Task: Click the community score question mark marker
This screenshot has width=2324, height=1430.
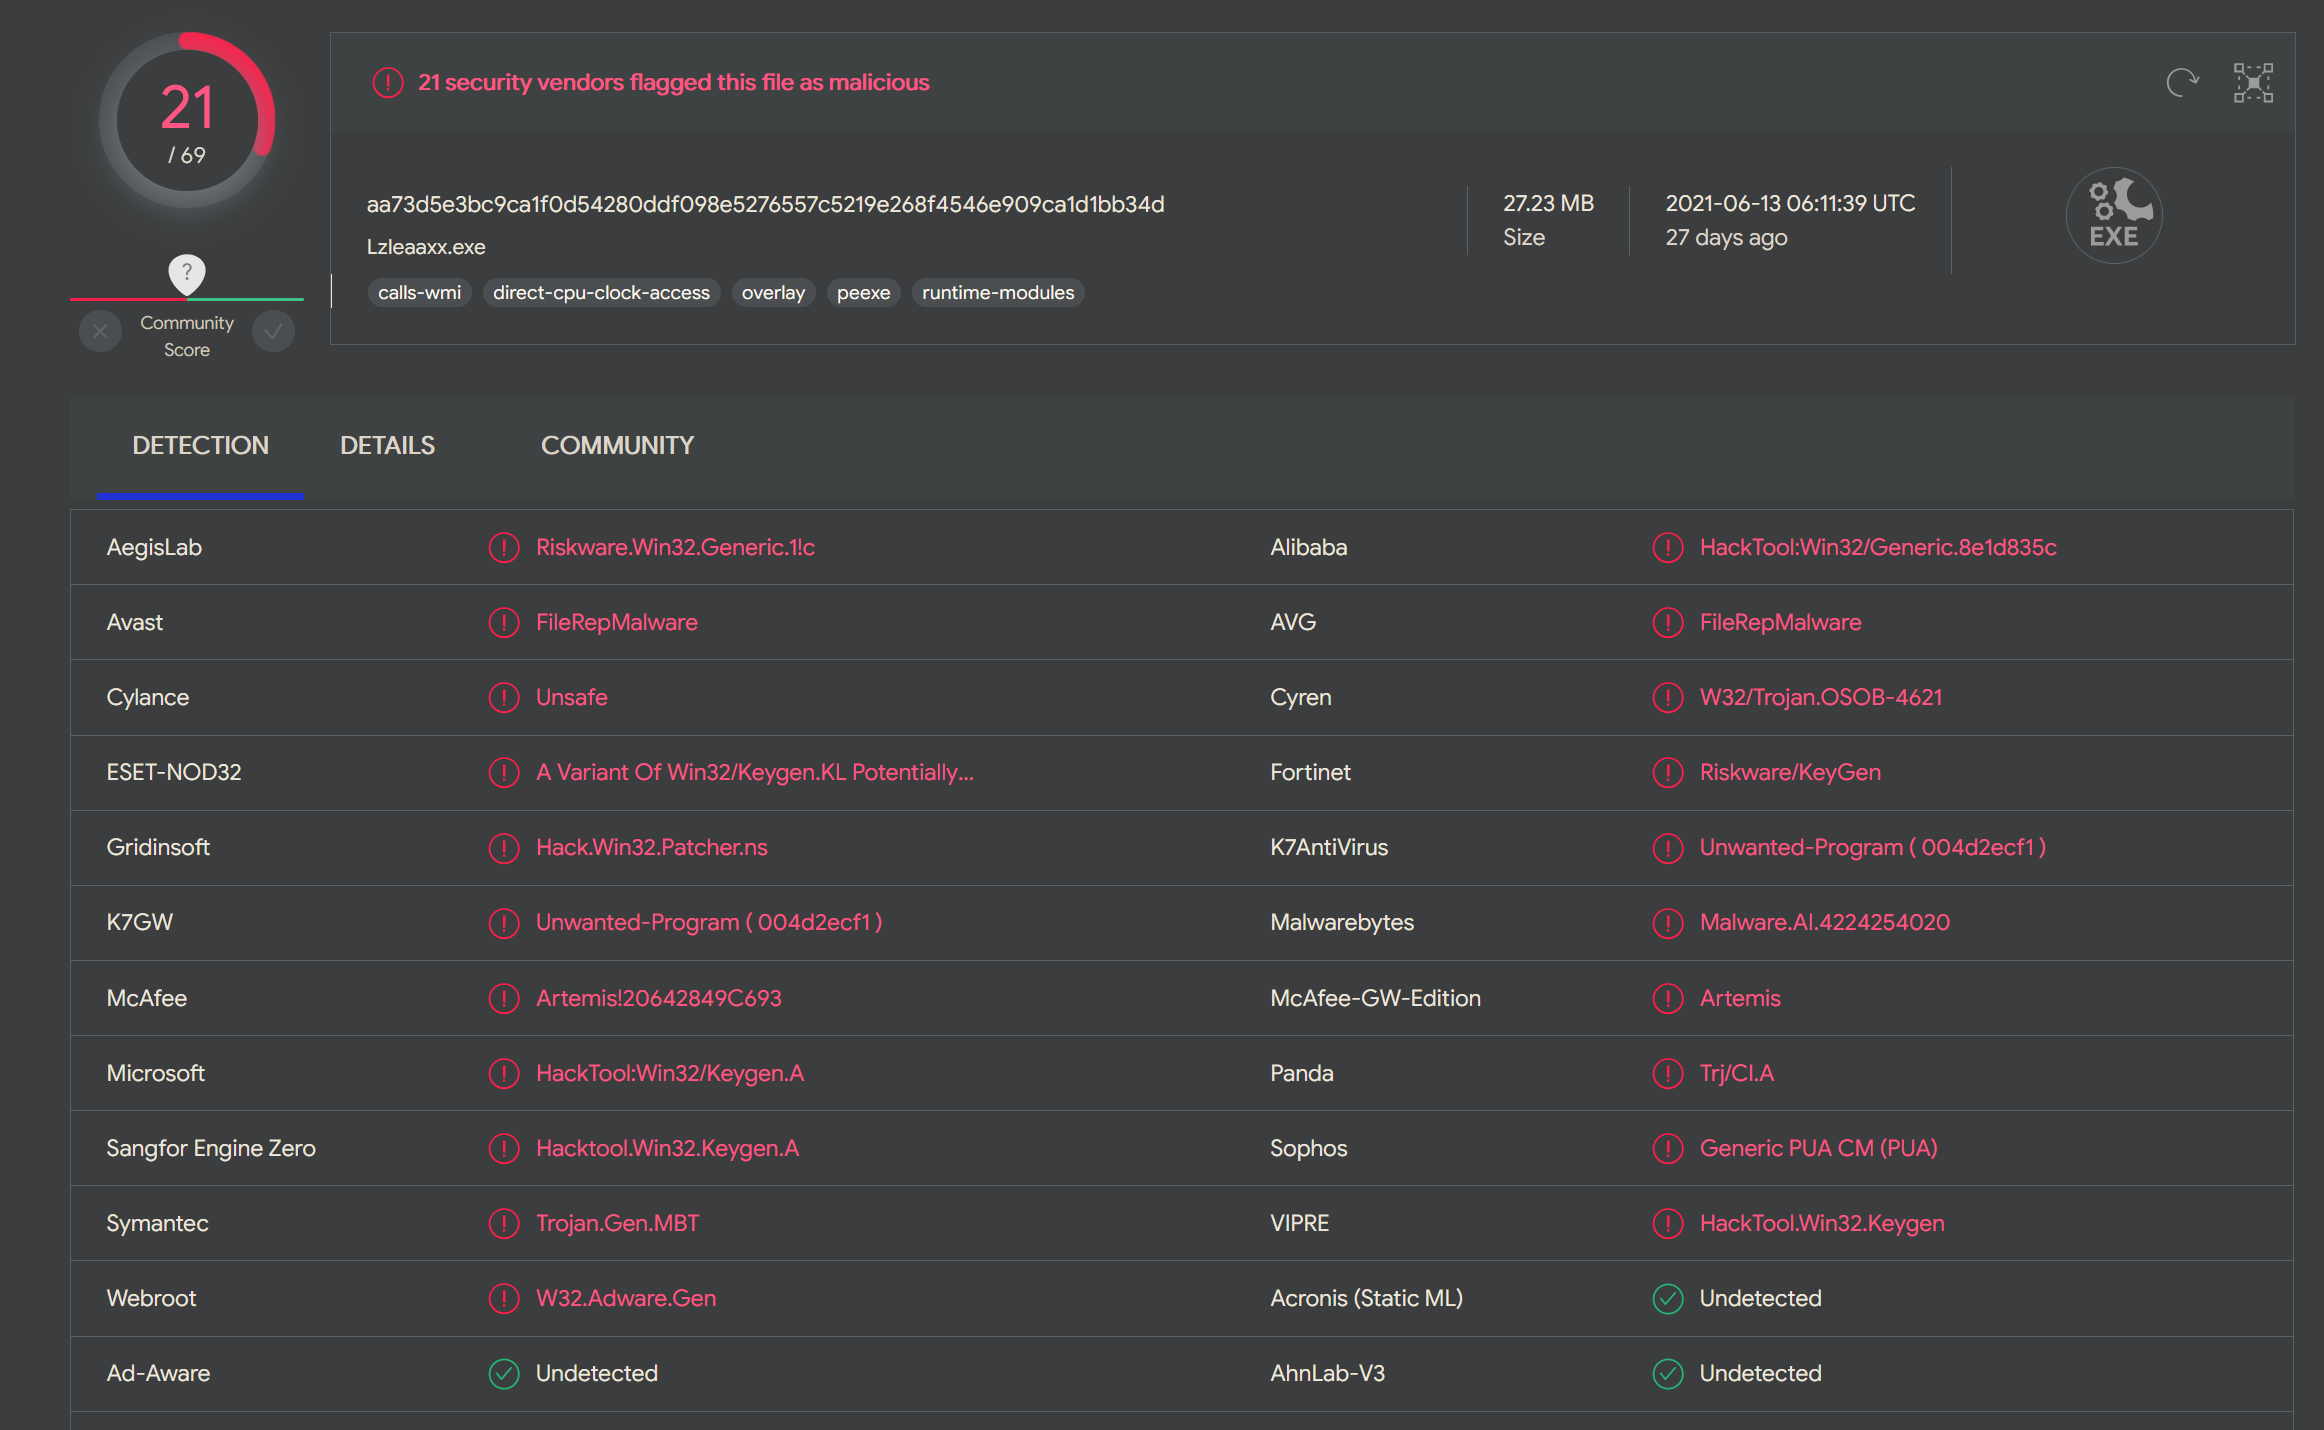Action: pyautogui.click(x=187, y=273)
